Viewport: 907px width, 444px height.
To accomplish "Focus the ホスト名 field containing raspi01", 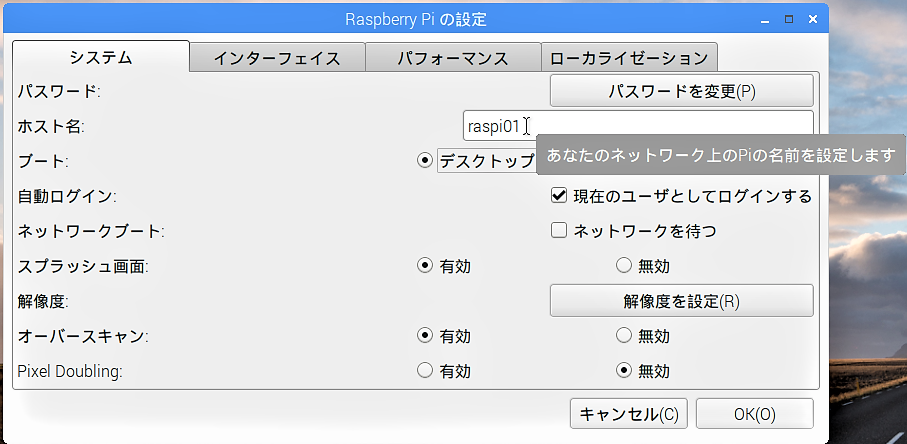I will (x=638, y=126).
